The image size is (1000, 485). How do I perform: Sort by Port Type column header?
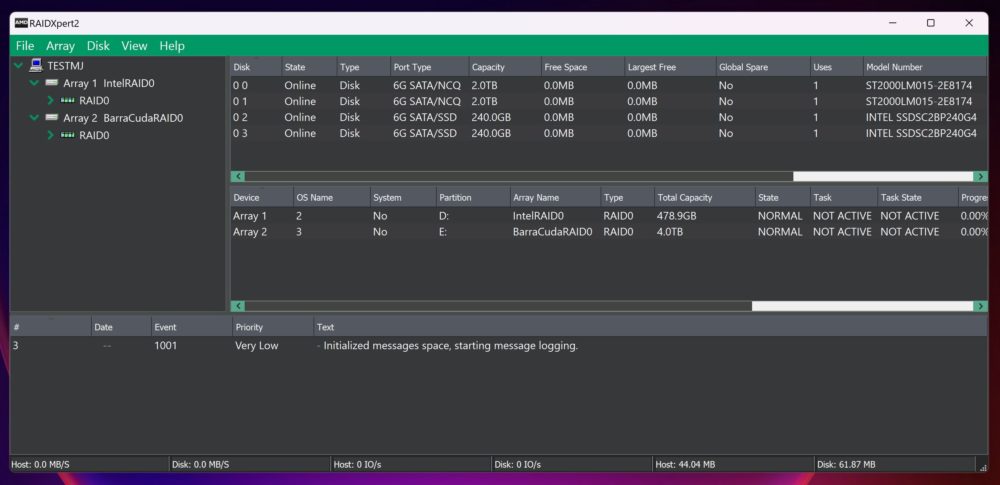click(x=429, y=67)
